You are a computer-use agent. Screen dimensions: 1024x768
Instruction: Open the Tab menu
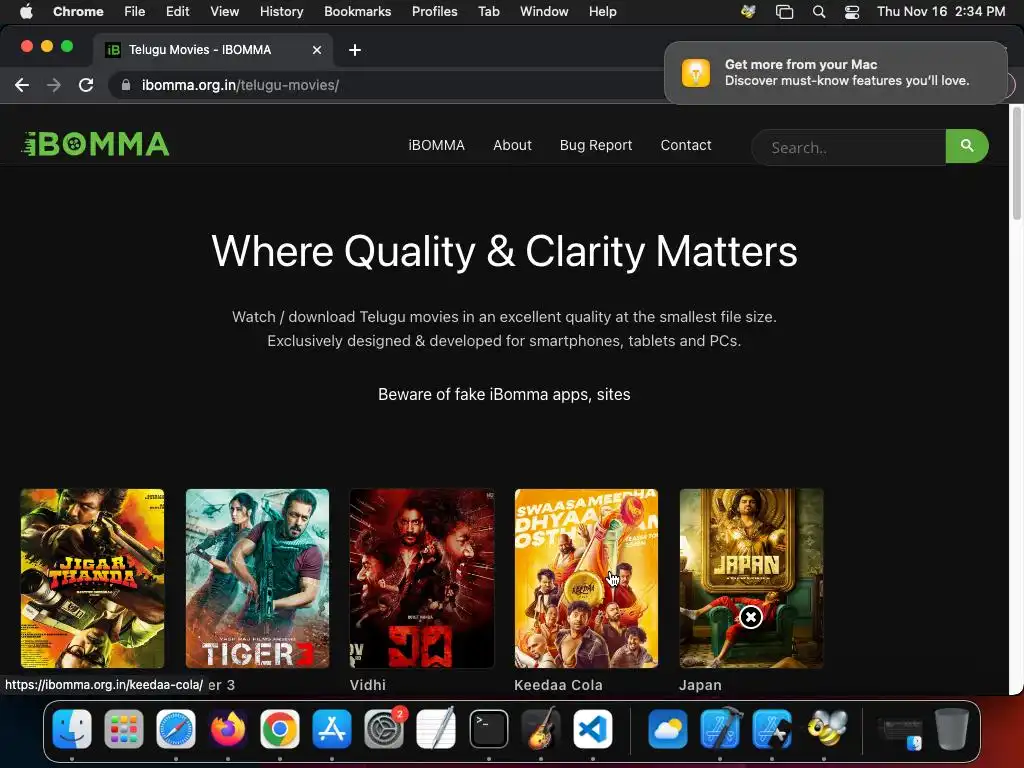(x=488, y=11)
